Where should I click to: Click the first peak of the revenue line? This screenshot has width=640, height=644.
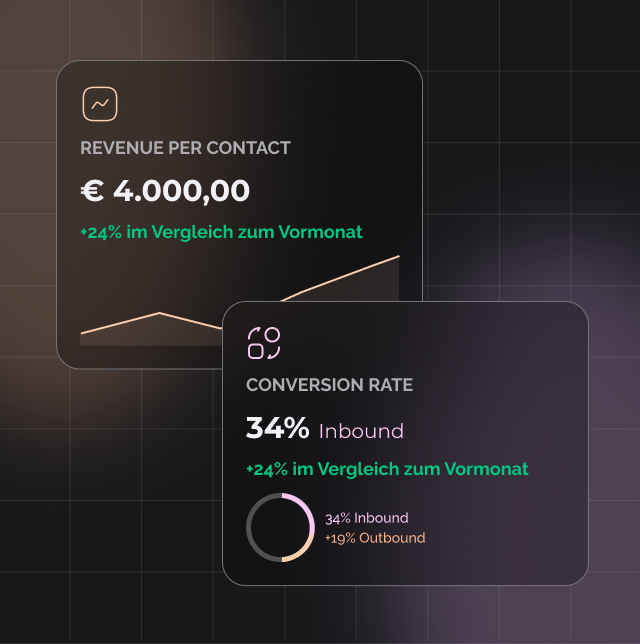pyautogui.click(x=160, y=313)
